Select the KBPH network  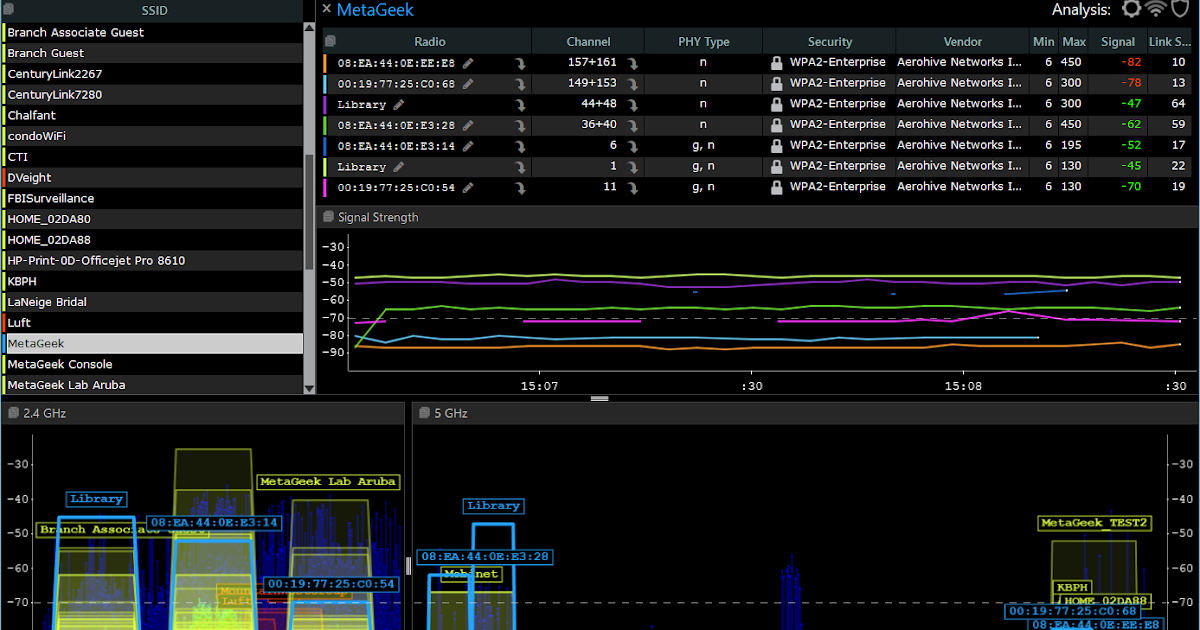click(152, 281)
